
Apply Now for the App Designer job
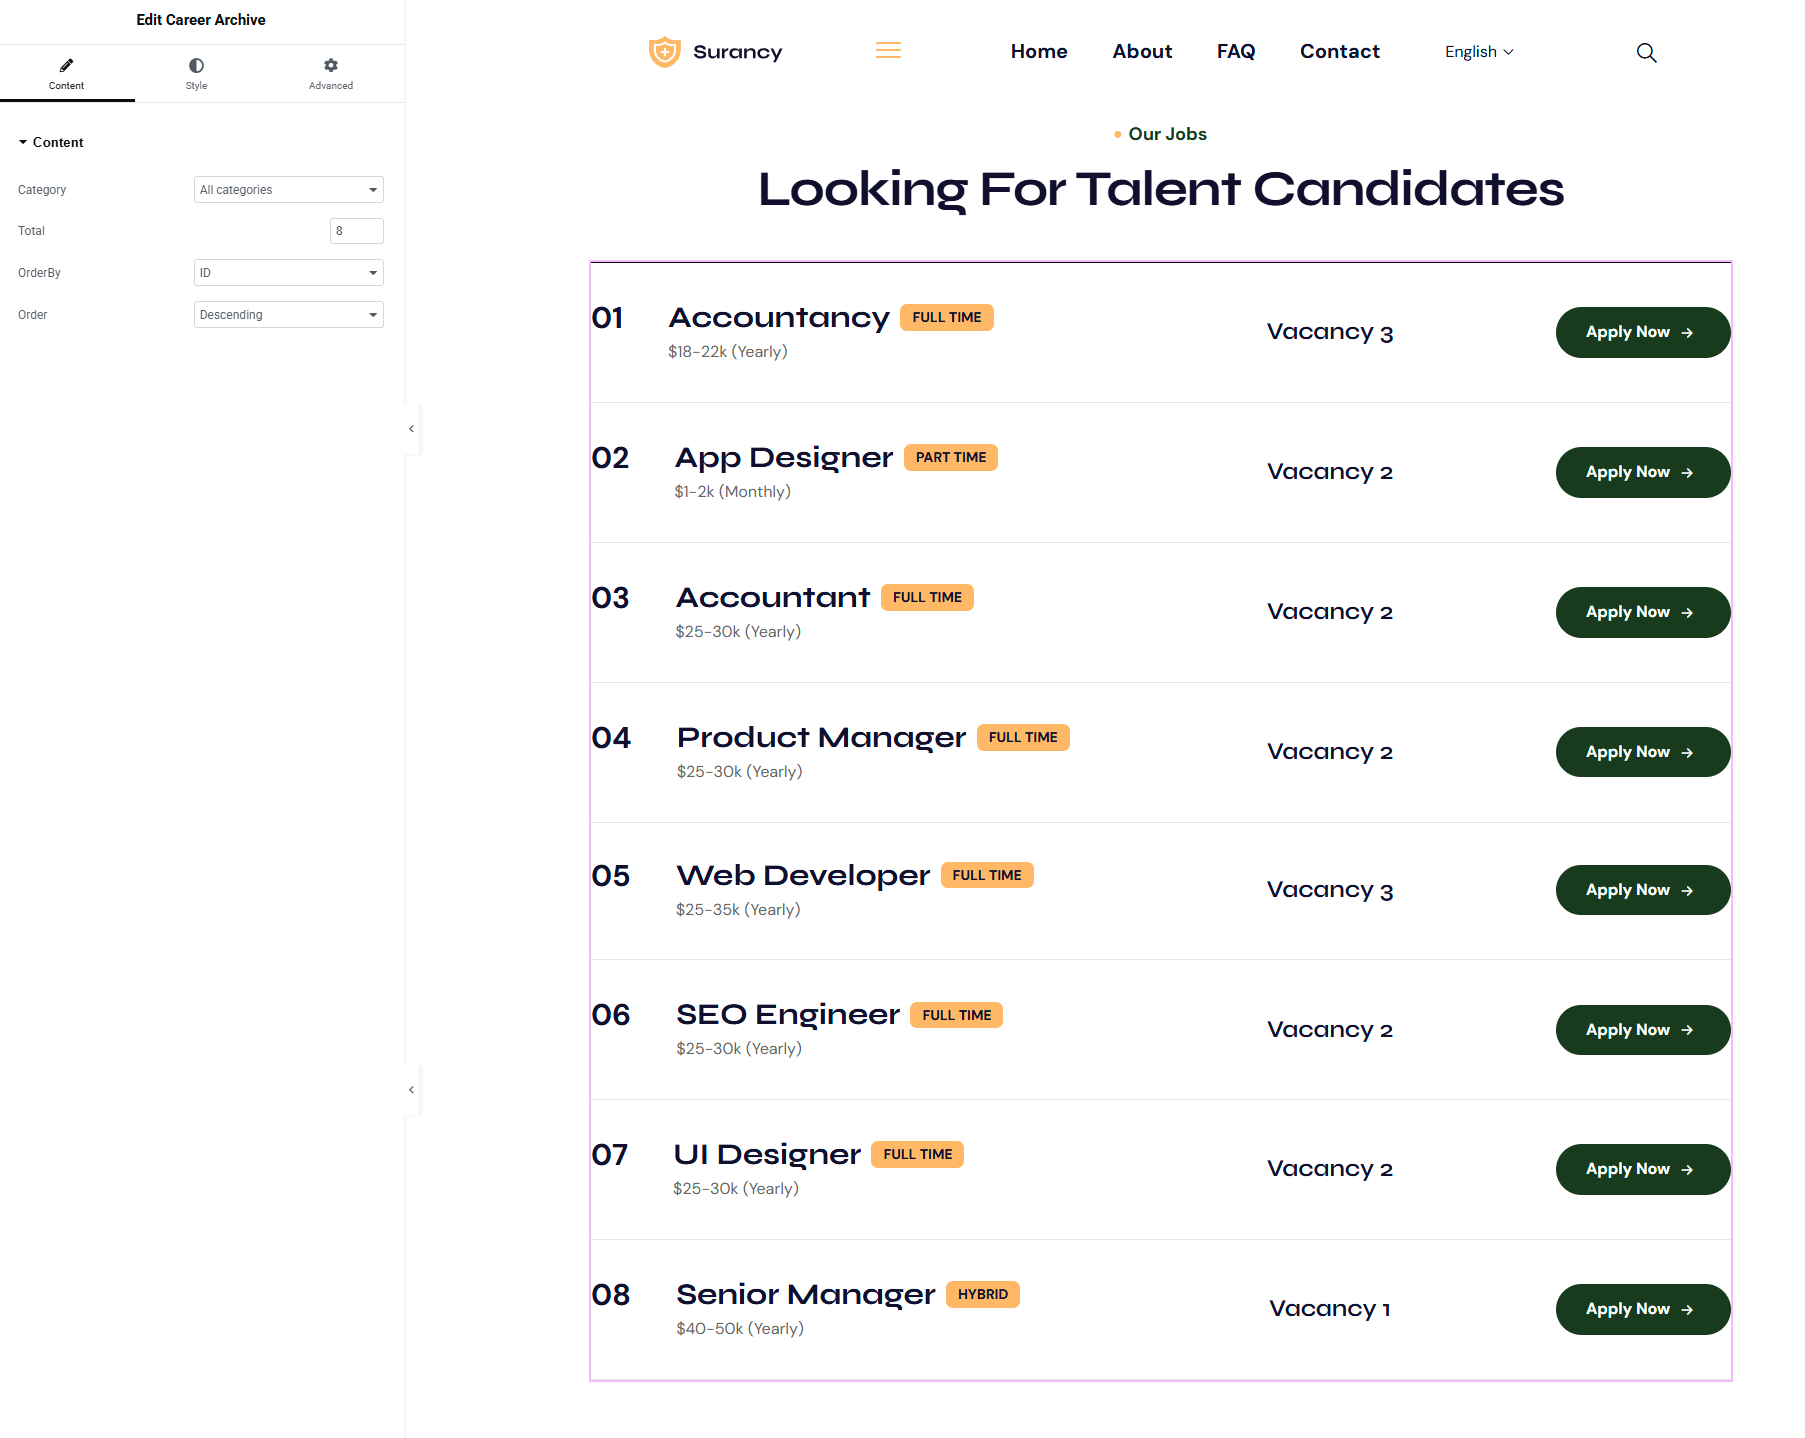1643,473
